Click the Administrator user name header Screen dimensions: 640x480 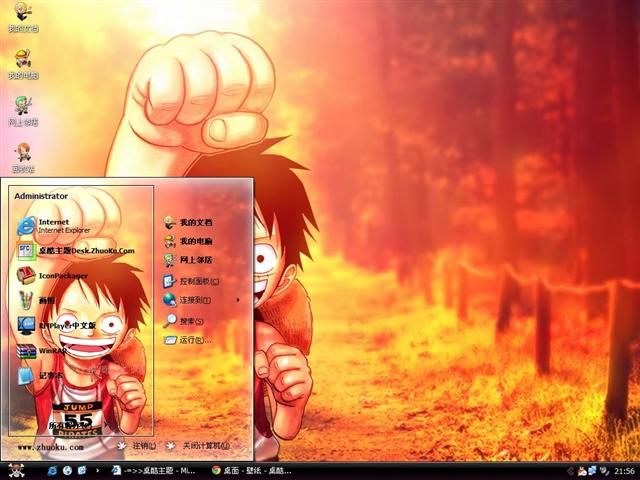pyautogui.click(x=41, y=196)
